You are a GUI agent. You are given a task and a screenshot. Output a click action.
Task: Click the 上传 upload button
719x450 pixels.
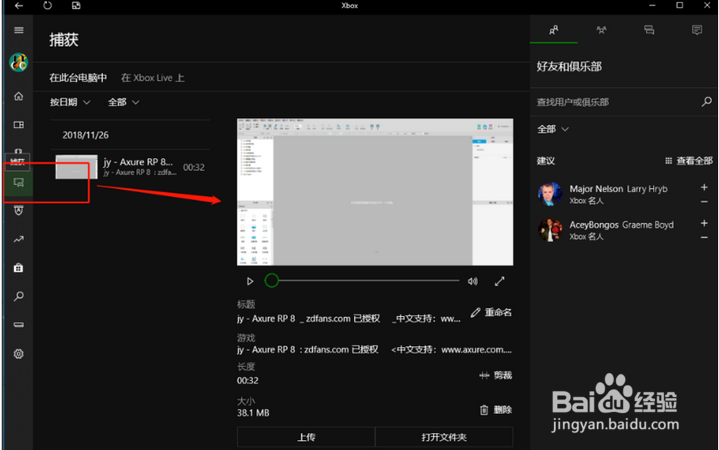click(x=306, y=437)
